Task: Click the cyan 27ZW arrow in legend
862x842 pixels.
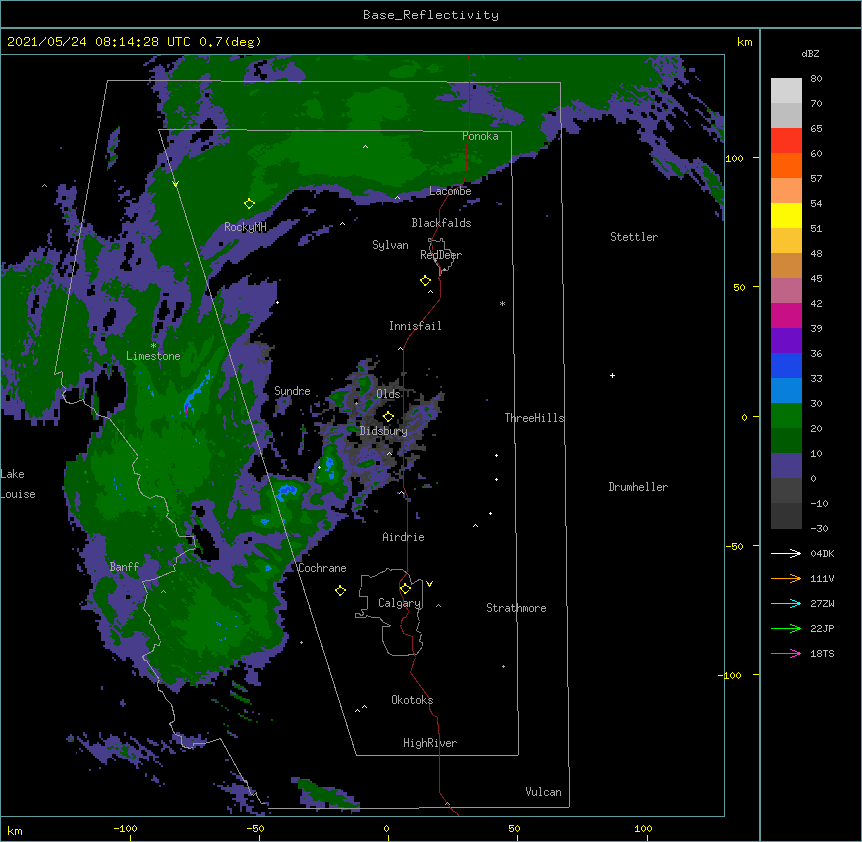Action: [786, 603]
